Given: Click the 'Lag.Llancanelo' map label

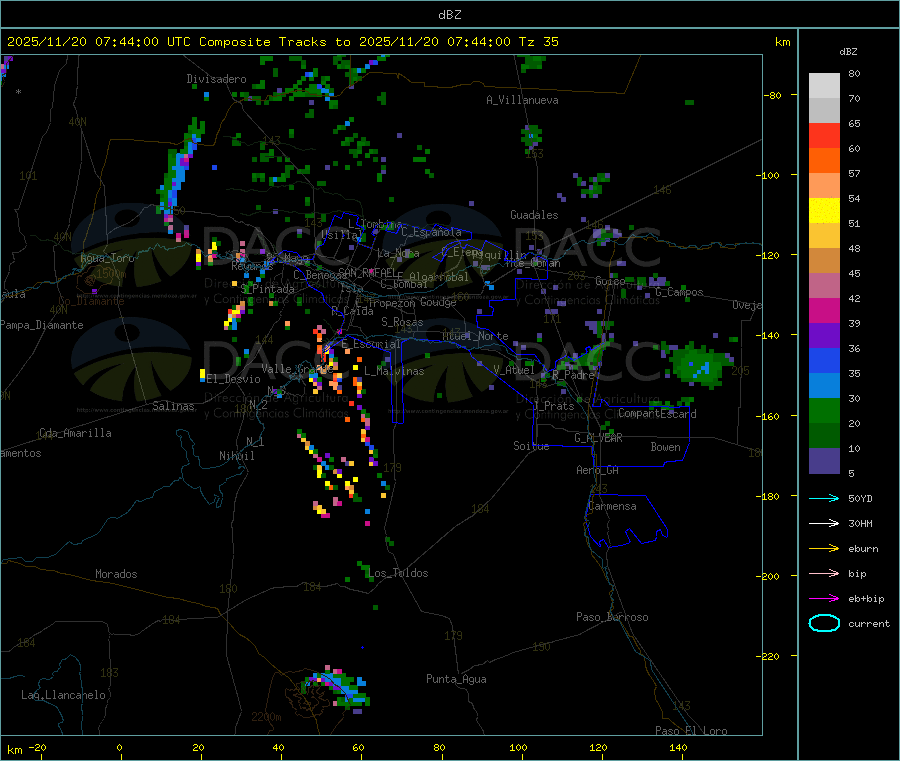Looking at the screenshot, I should point(63,695).
